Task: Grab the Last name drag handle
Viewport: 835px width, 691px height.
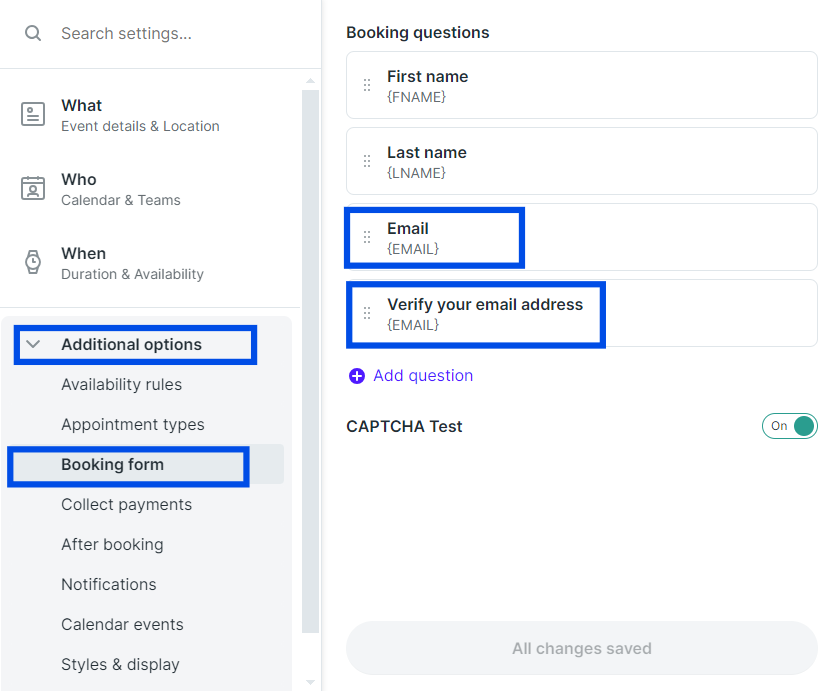Action: coord(367,161)
